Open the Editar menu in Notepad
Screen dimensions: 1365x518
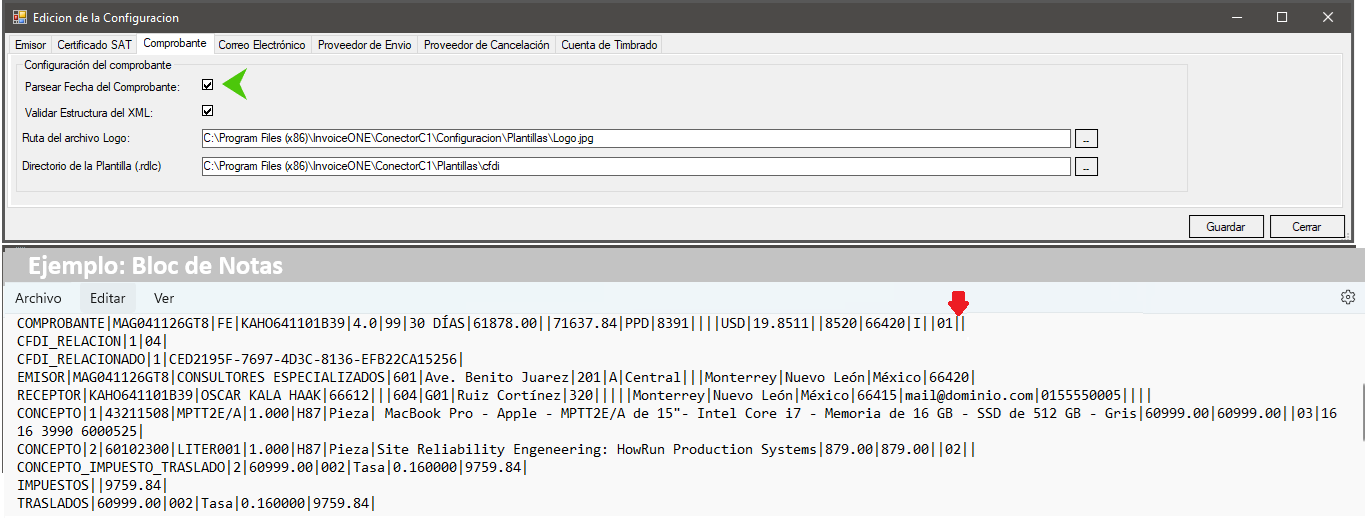pos(107,298)
